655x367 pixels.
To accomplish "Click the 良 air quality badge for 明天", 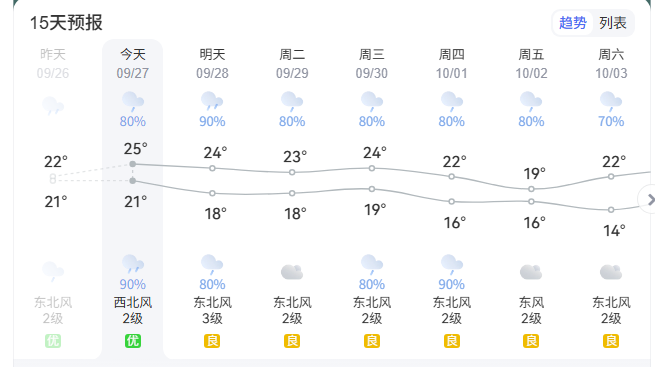I will coord(212,341).
